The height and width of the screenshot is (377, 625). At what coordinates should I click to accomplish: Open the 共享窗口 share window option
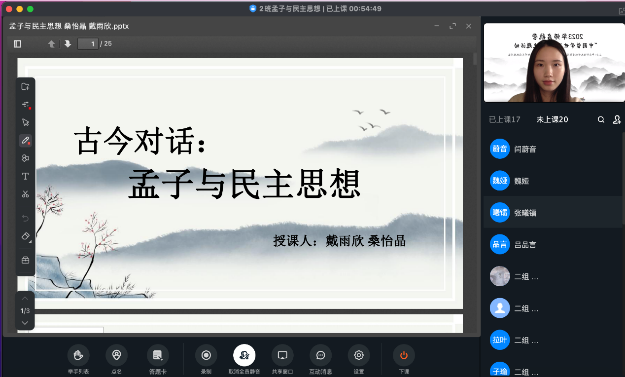tap(282, 355)
